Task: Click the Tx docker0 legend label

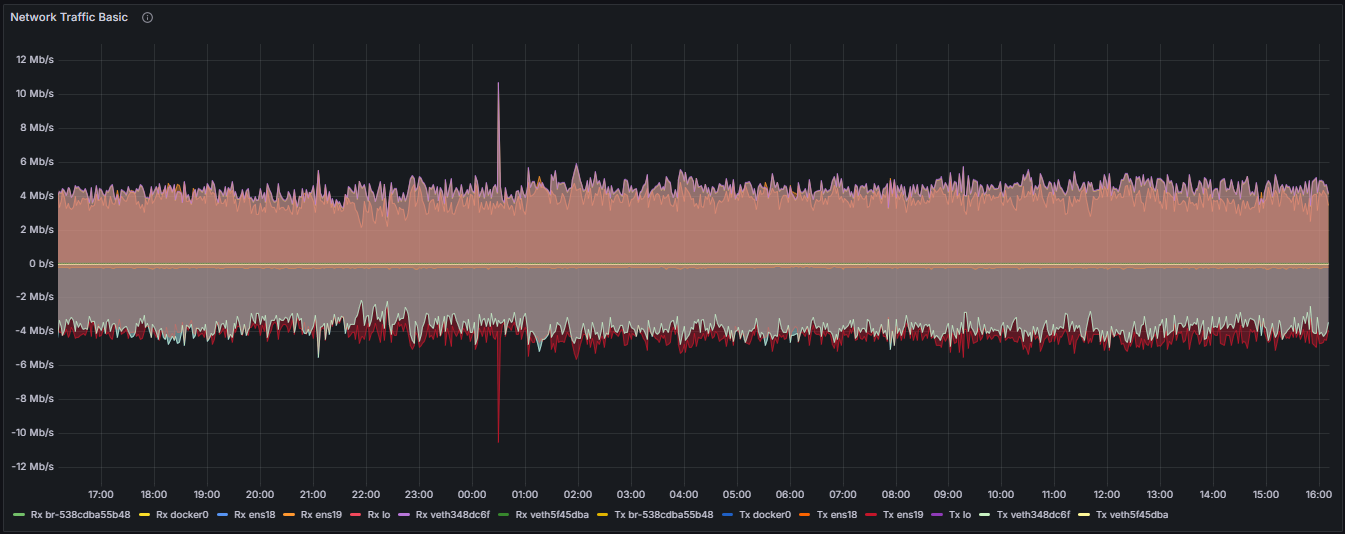Action: click(x=765, y=515)
